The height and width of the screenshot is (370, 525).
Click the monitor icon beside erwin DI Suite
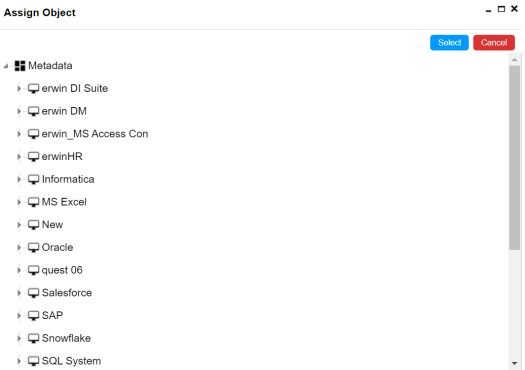coord(33,88)
